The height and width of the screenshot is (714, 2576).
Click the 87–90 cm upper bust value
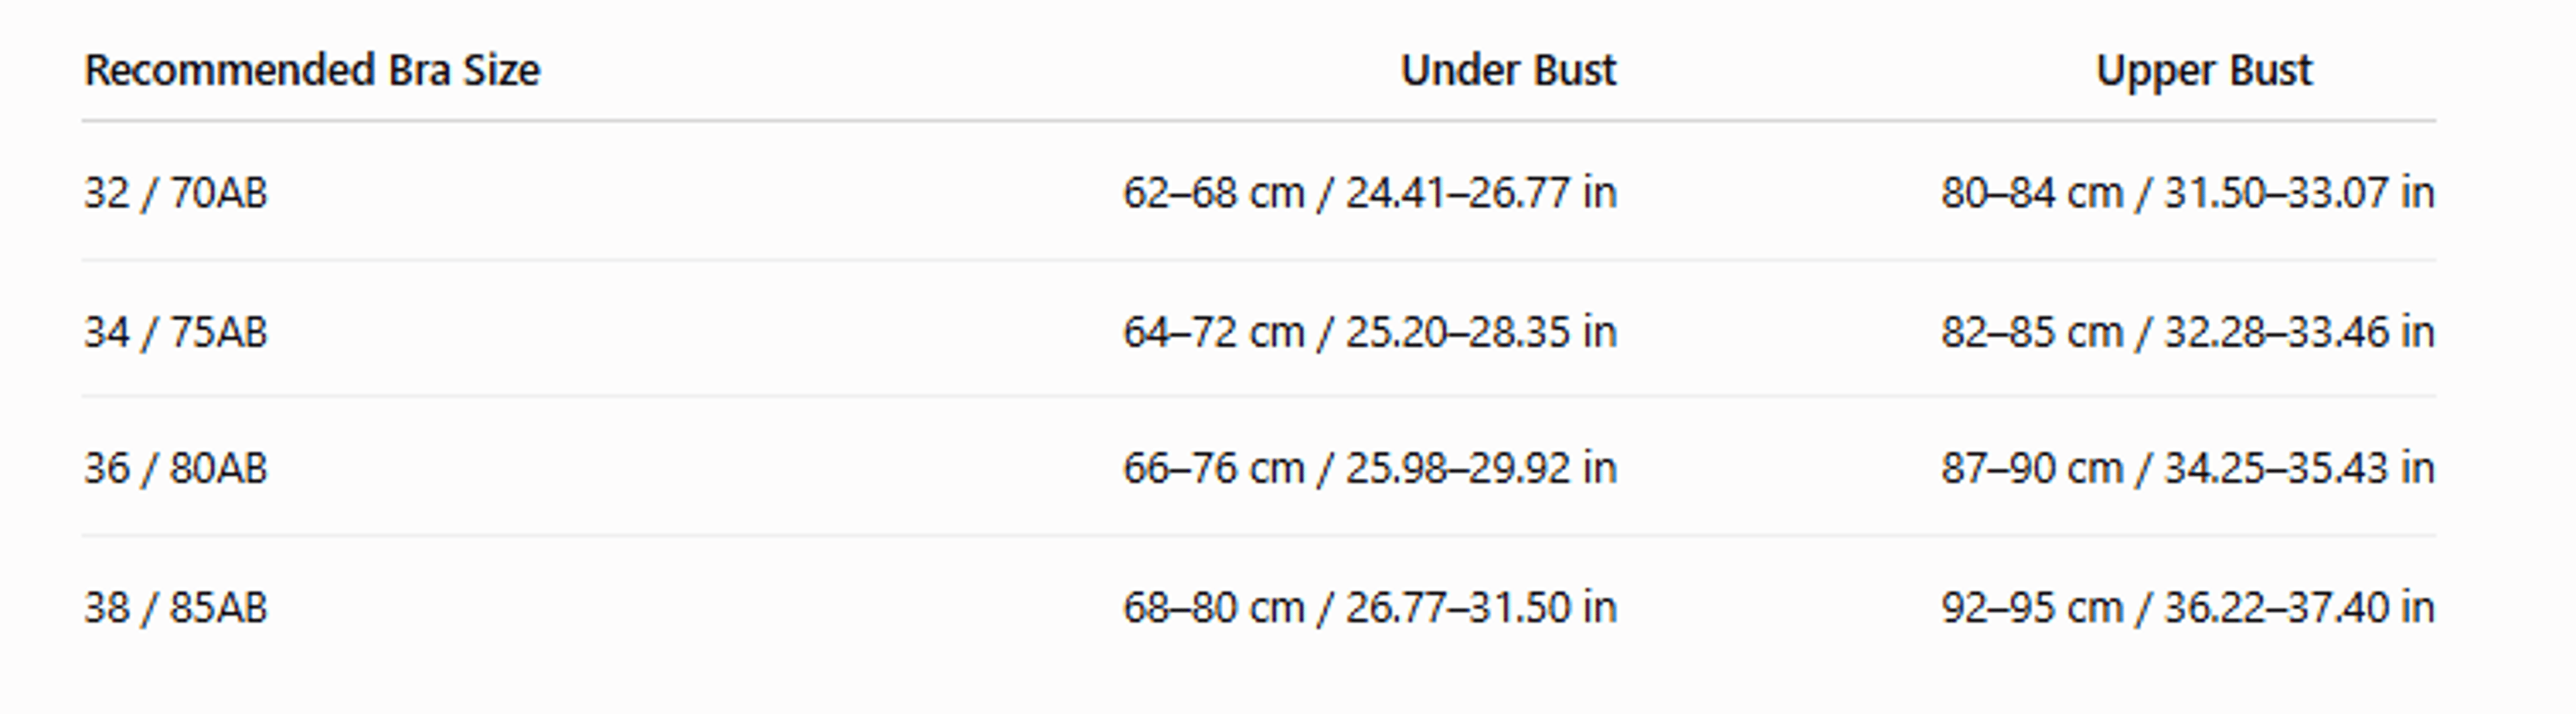(2032, 468)
